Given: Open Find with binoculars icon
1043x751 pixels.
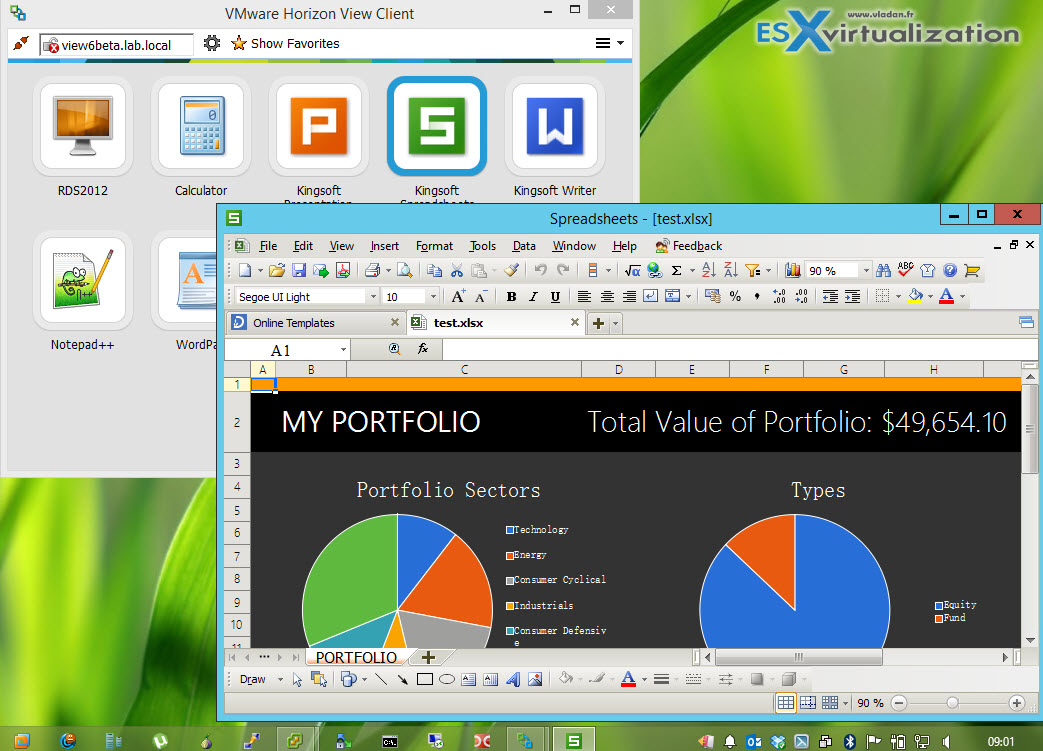Looking at the screenshot, I should tap(883, 270).
